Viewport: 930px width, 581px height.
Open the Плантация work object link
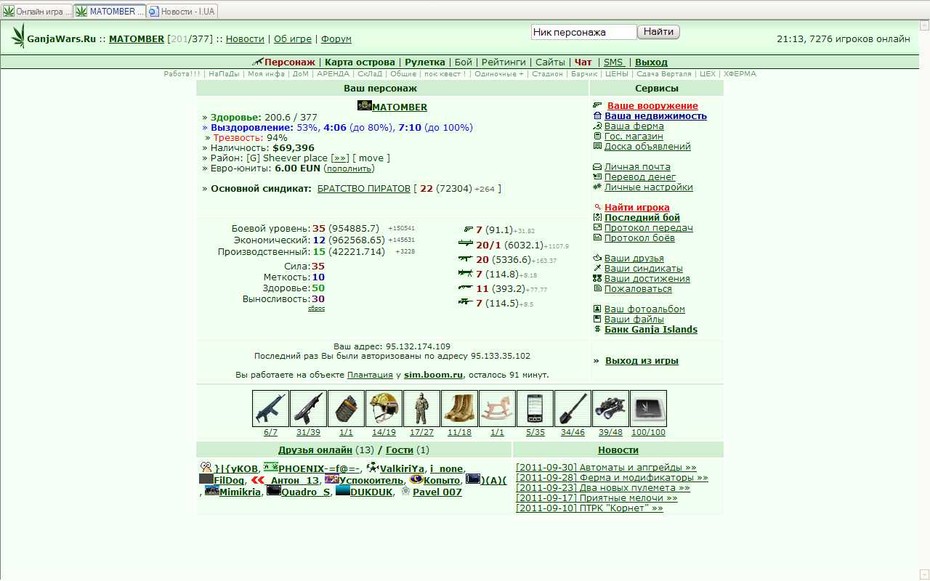[x=370, y=375]
